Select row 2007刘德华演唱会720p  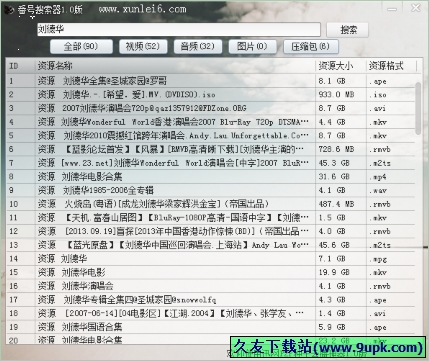pos(211,108)
